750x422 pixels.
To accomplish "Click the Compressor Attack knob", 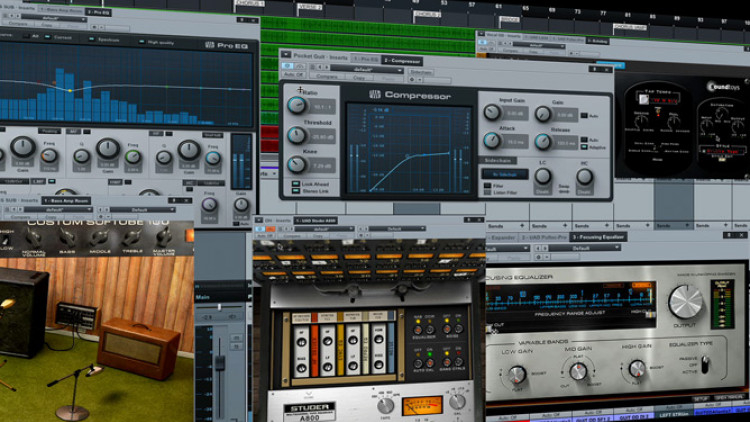I will click(492, 141).
